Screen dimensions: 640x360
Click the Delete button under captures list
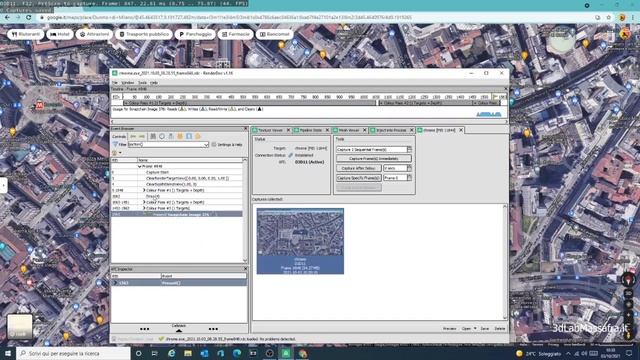click(x=500, y=329)
